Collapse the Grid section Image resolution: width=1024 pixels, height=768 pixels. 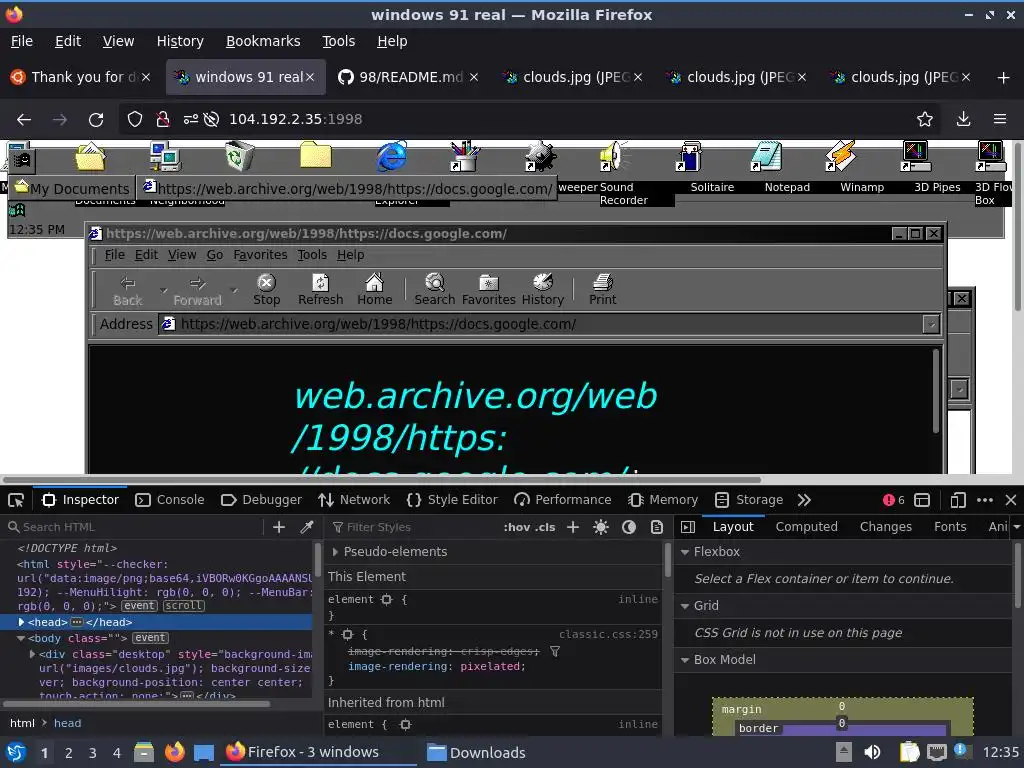(x=685, y=606)
